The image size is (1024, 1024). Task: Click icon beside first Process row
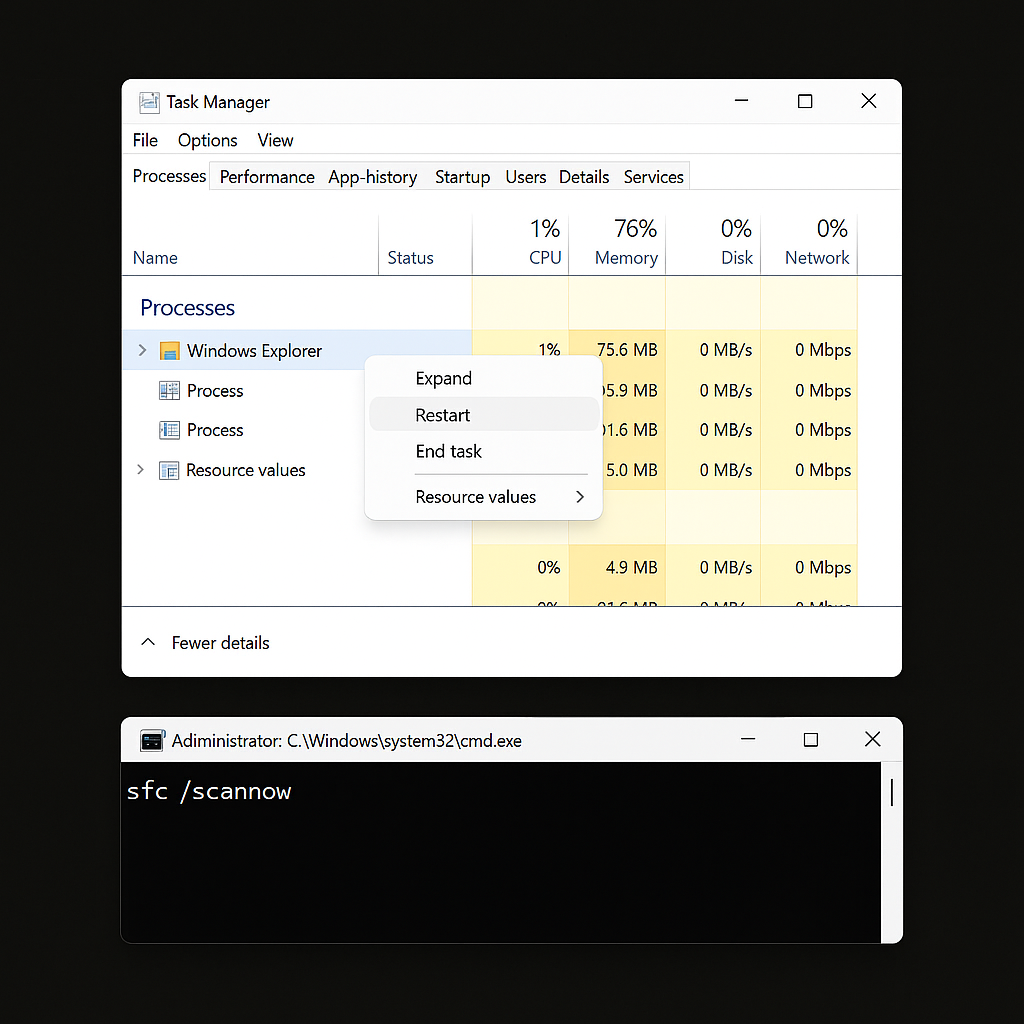click(x=169, y=391)
